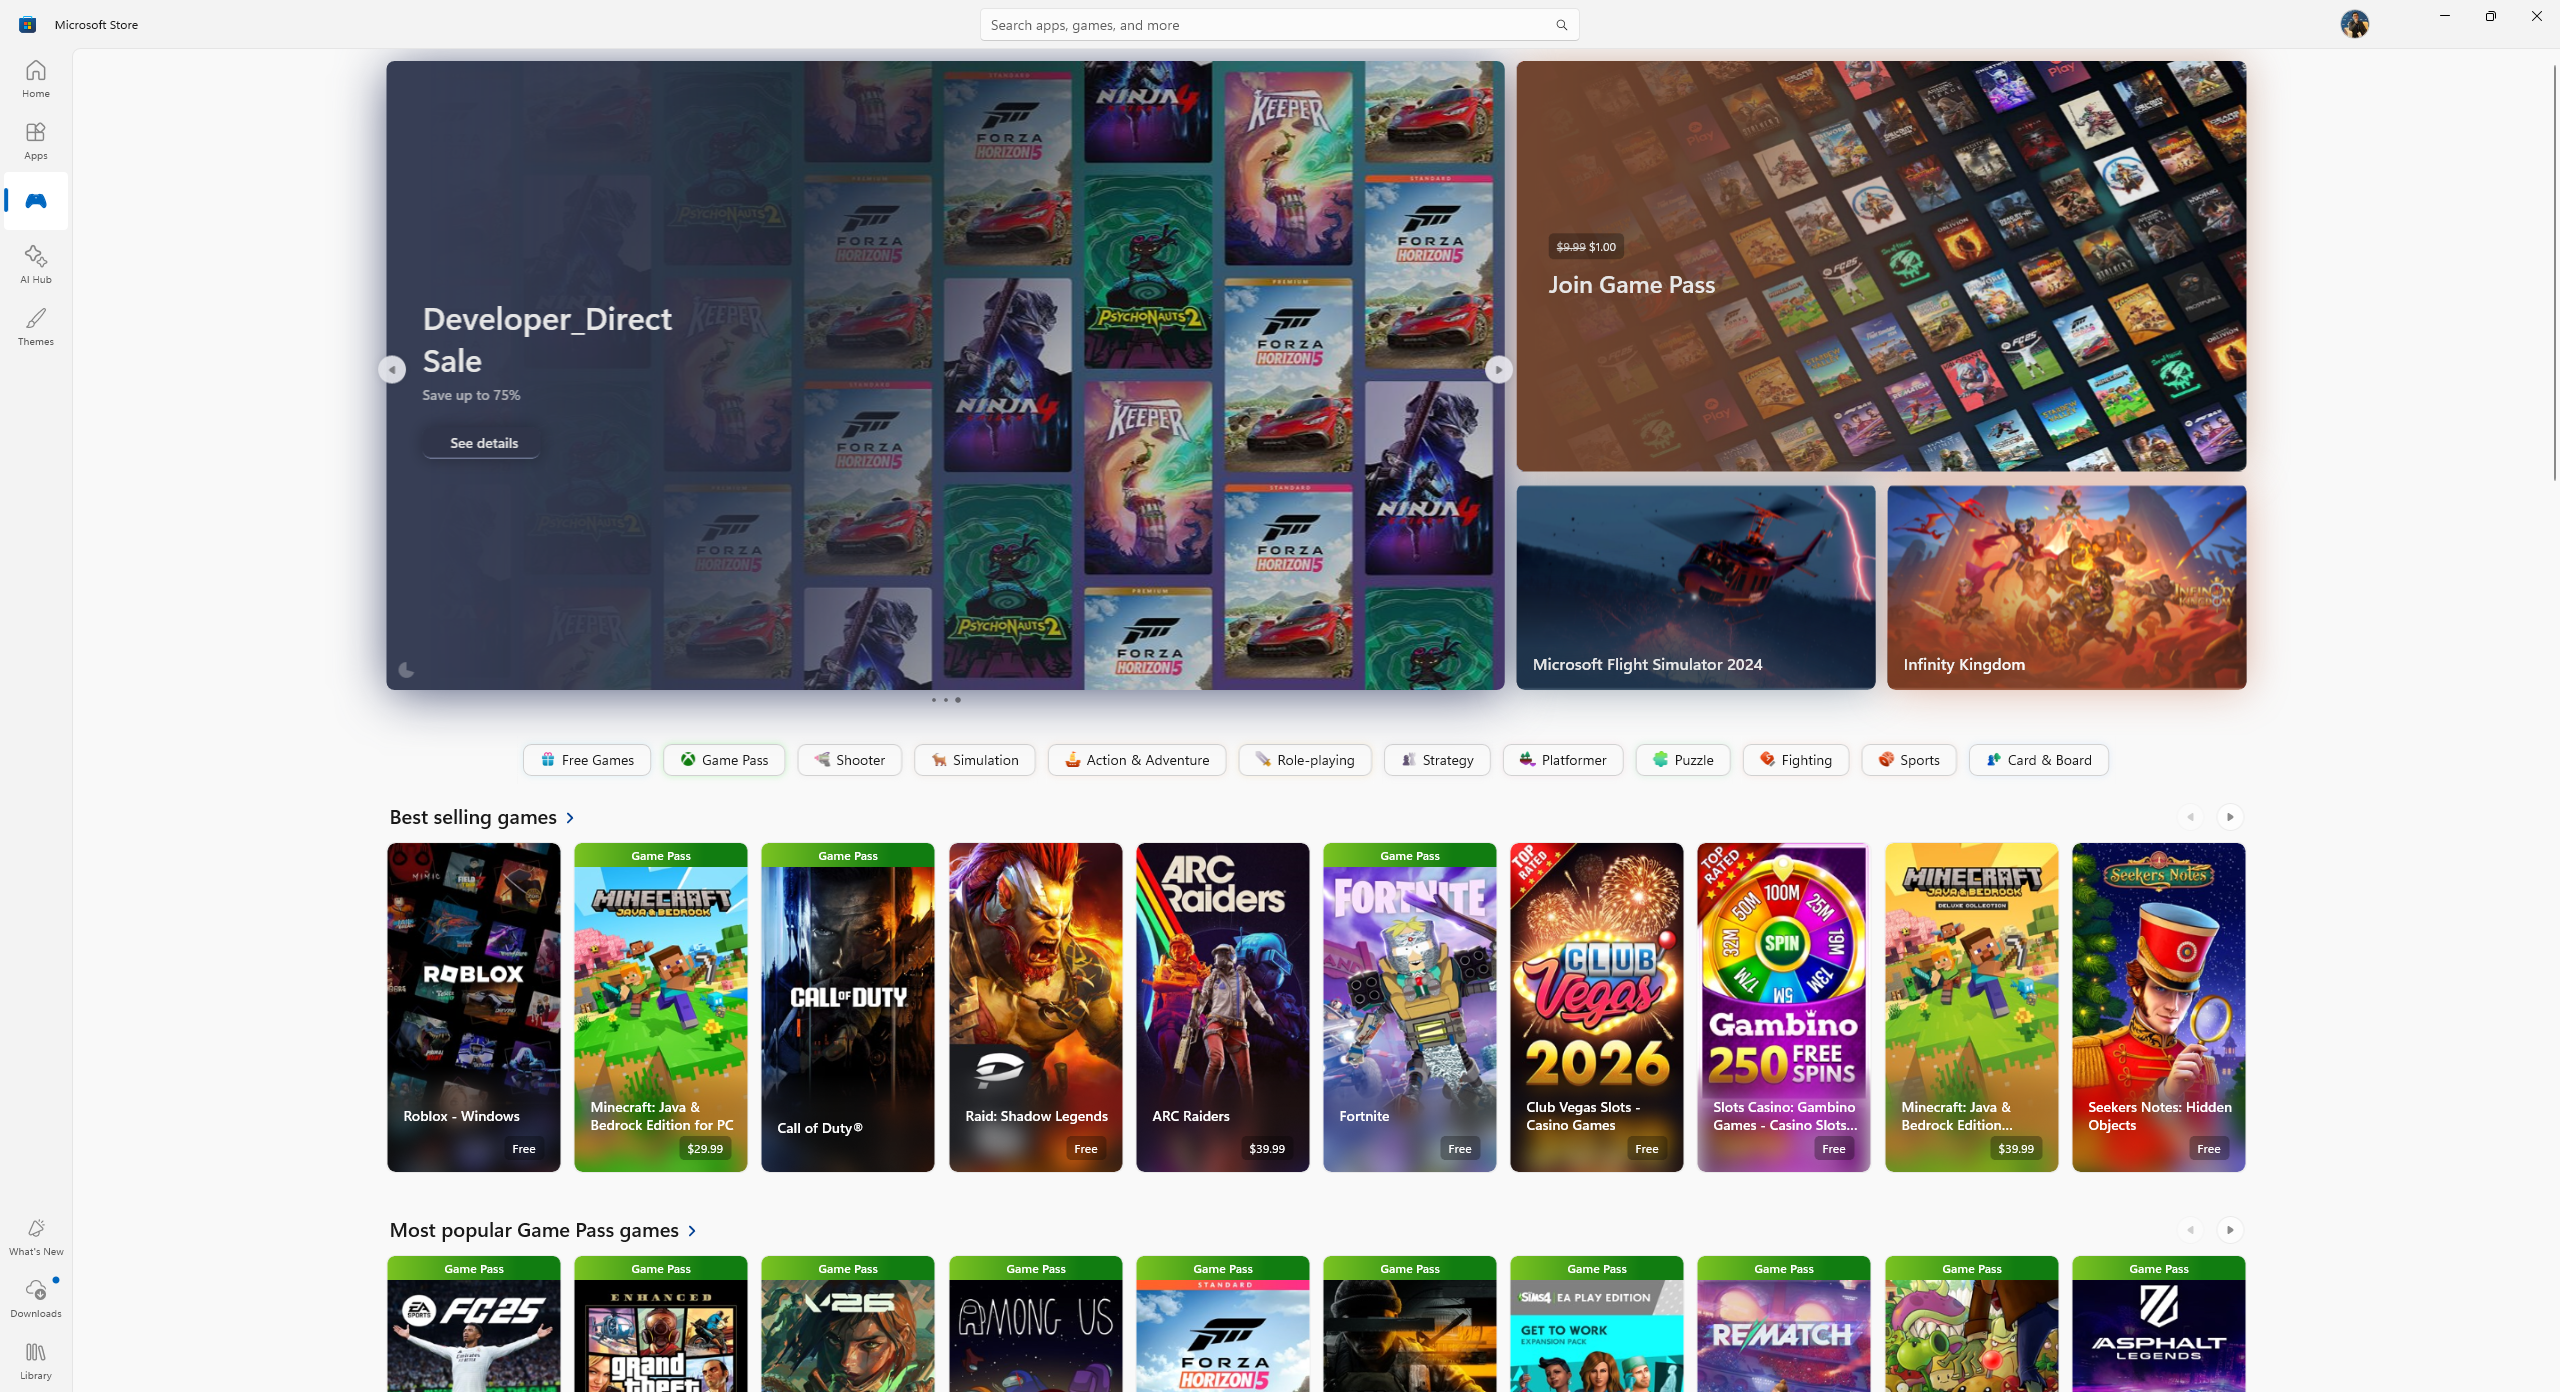Click the search magnifier icon
The image size is (2560, 1392).
tap(1561, 25)
